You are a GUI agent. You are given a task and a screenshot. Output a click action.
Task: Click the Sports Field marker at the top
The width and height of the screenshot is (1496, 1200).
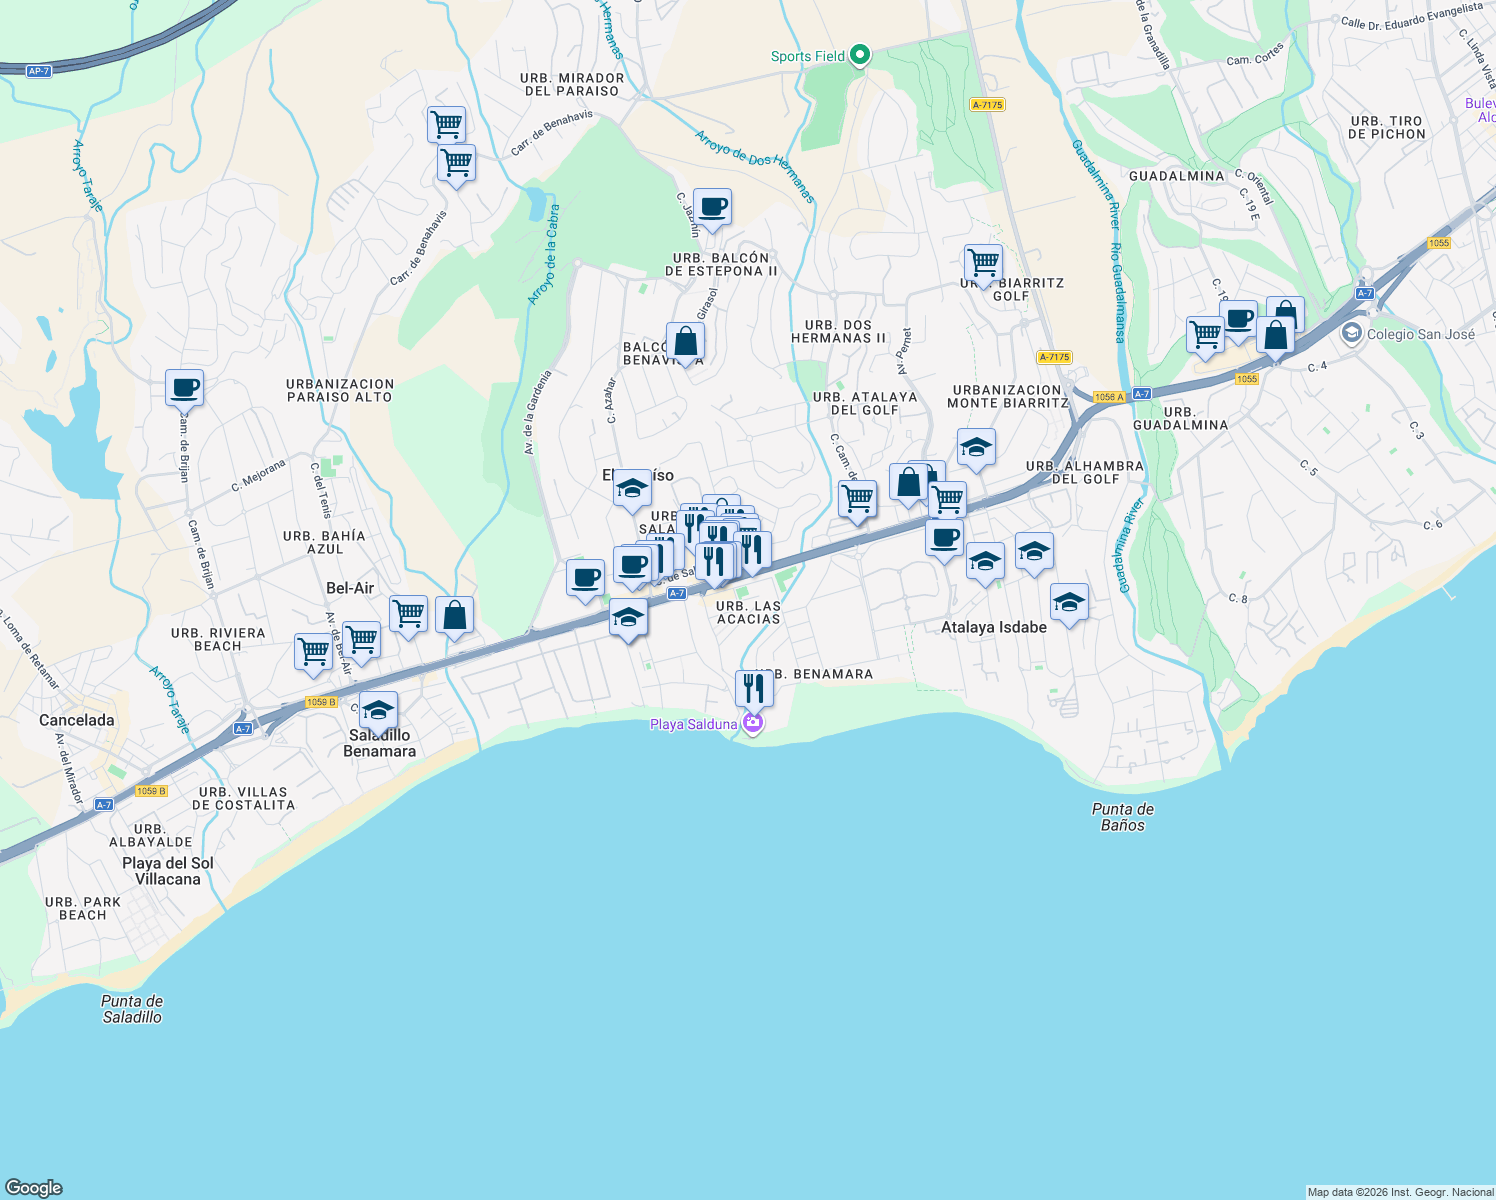tap(858, 55)
